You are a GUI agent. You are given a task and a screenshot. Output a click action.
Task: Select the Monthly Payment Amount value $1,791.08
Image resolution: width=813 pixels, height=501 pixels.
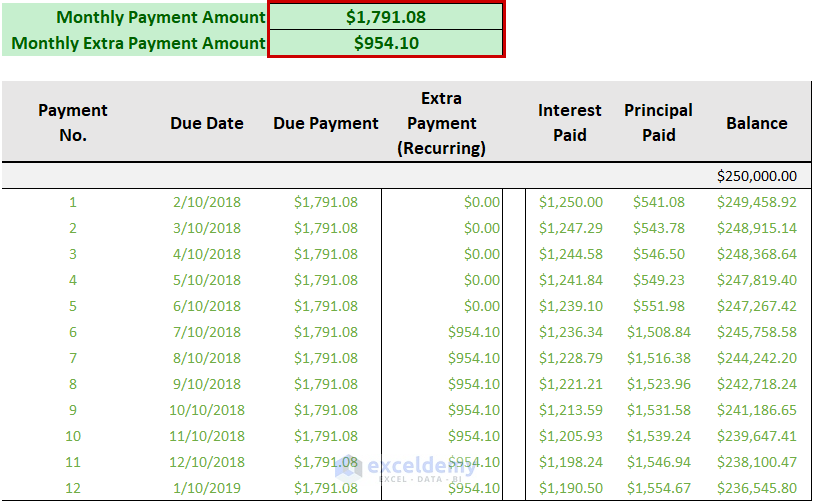pos(386,17)
